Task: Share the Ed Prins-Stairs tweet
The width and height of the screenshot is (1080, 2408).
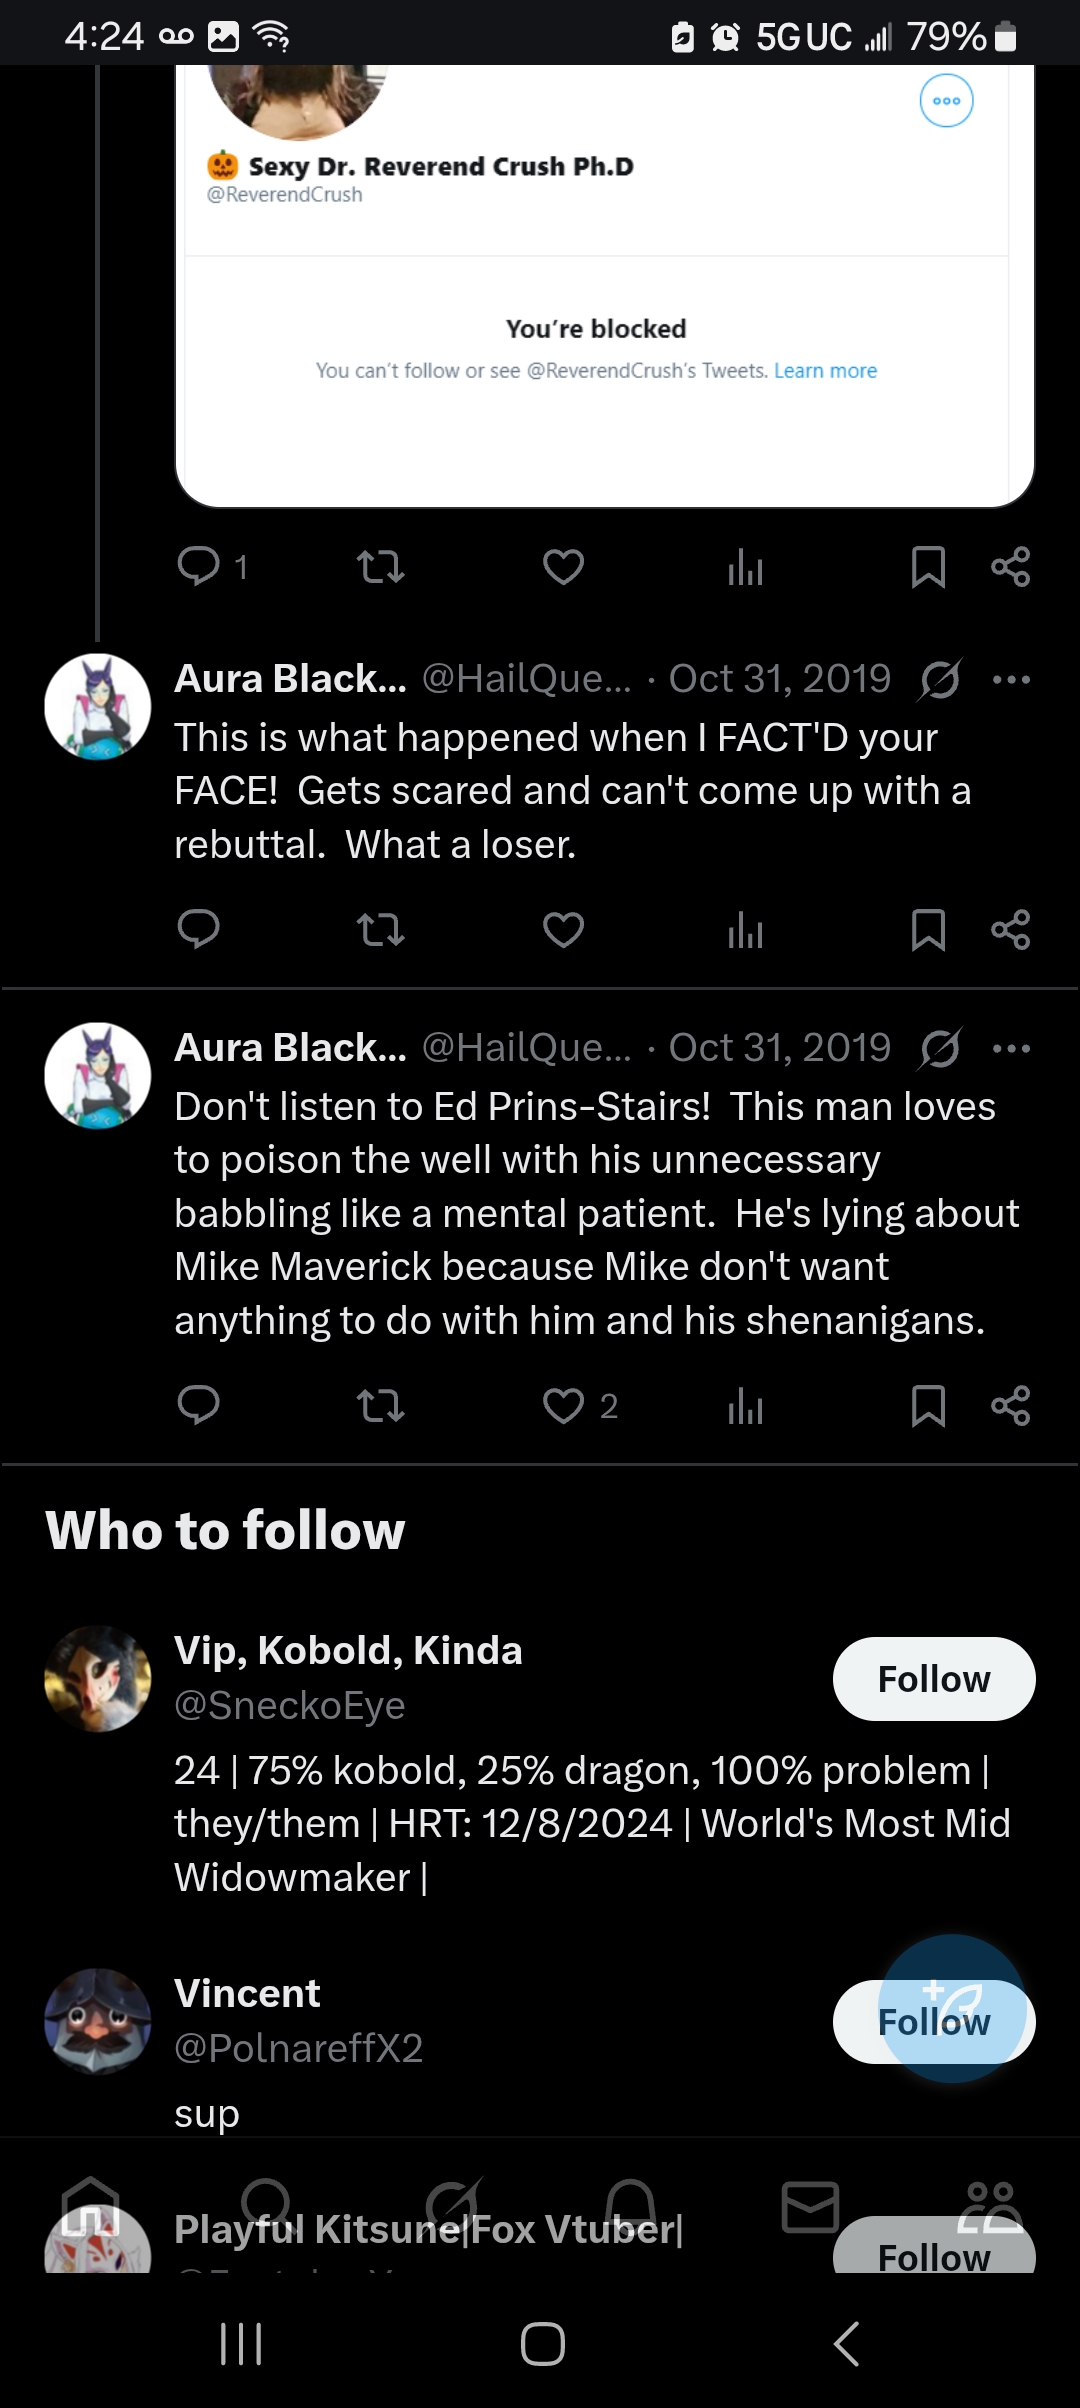Action: pyautogui.click(x=1010, y=1406)
